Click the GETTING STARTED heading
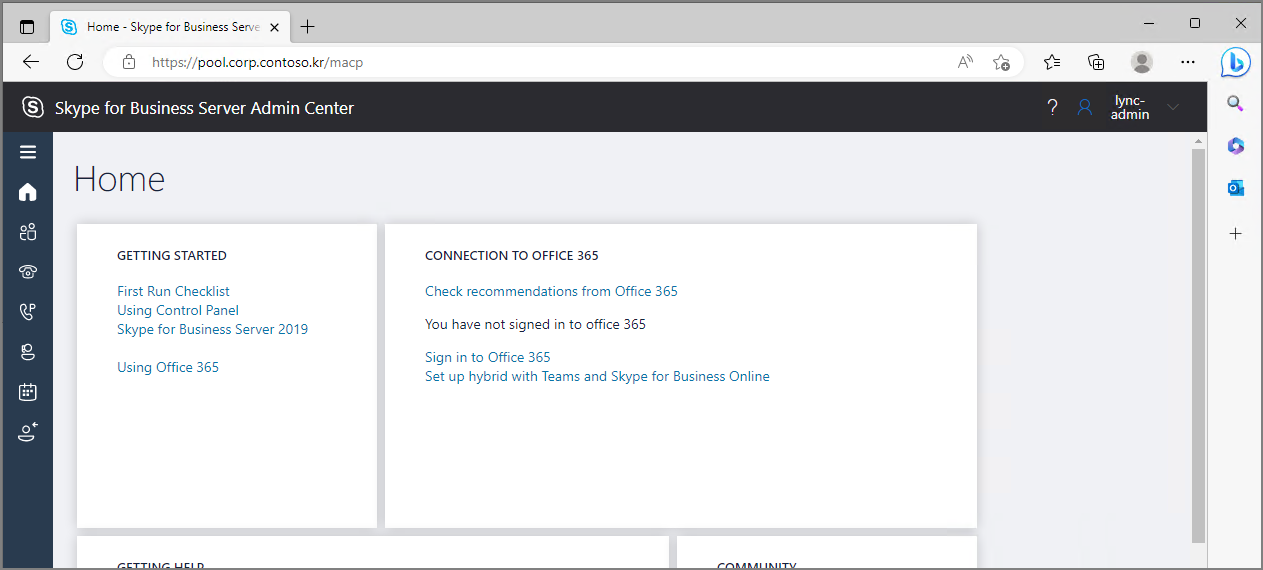 [x=172, y=255]
